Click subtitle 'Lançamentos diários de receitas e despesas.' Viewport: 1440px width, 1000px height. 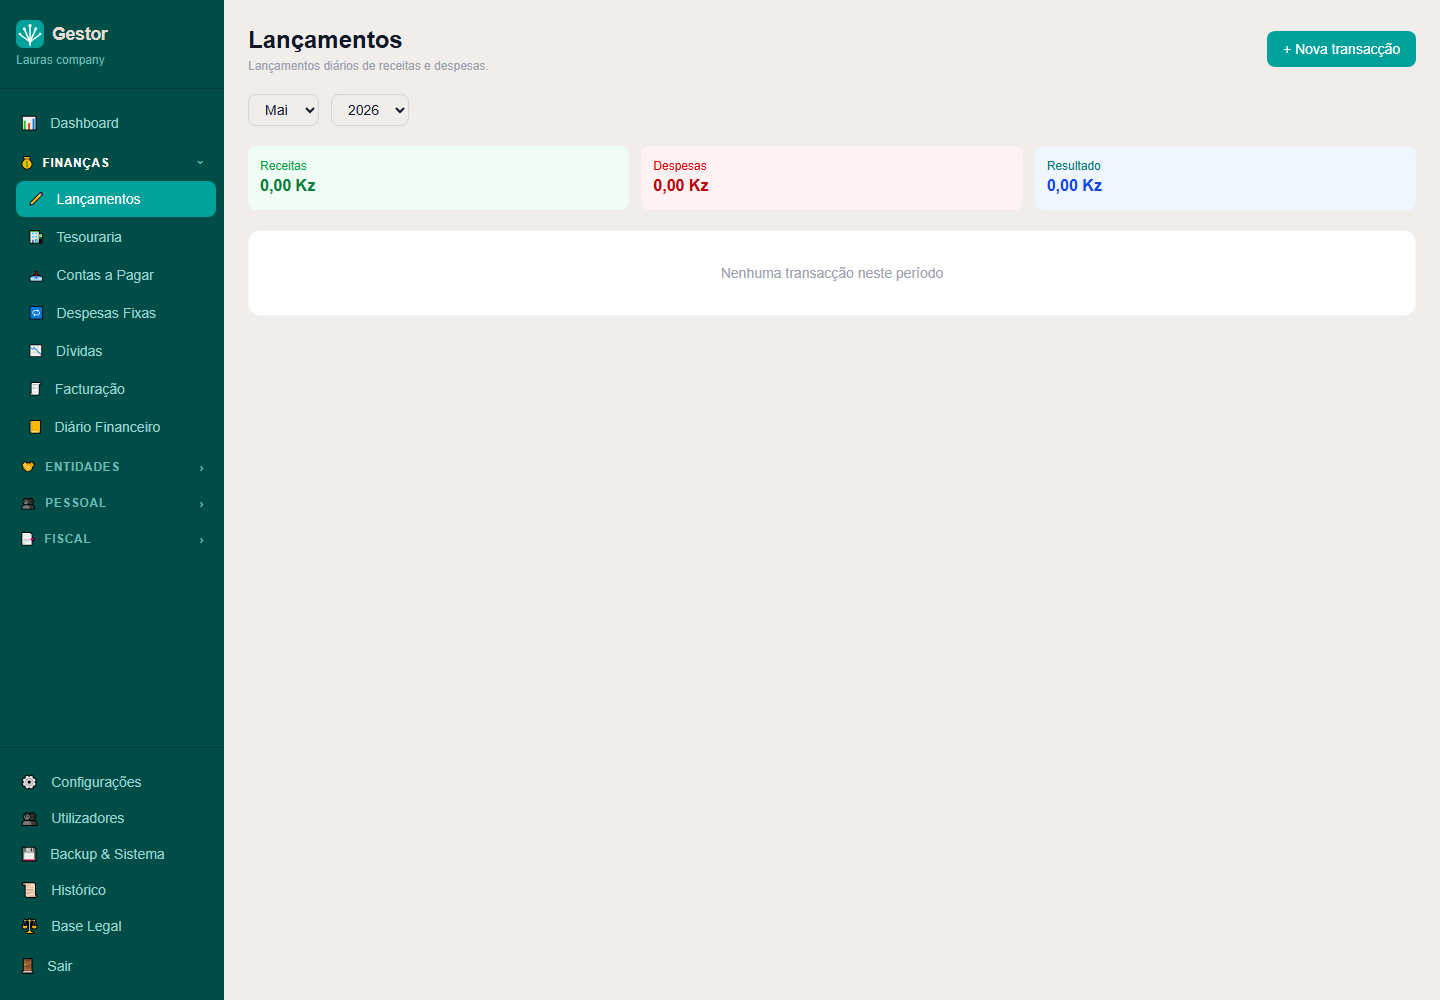(368, 66)
